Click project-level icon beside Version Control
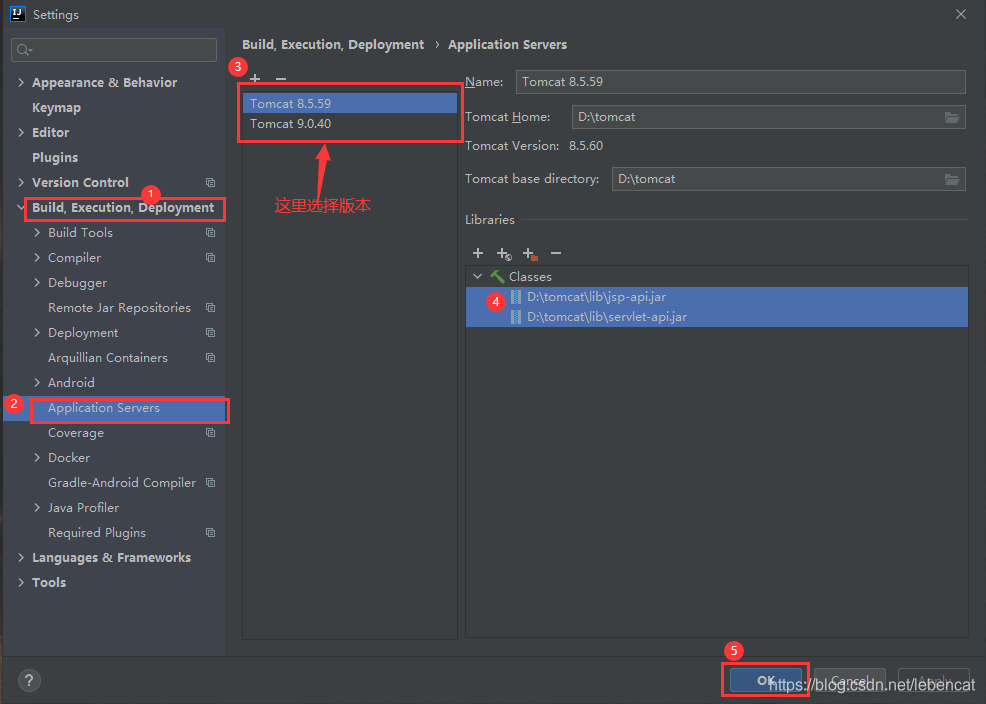The height and width of the screenshot is (704, 986). pyautogui.click(x=211, y=183)
